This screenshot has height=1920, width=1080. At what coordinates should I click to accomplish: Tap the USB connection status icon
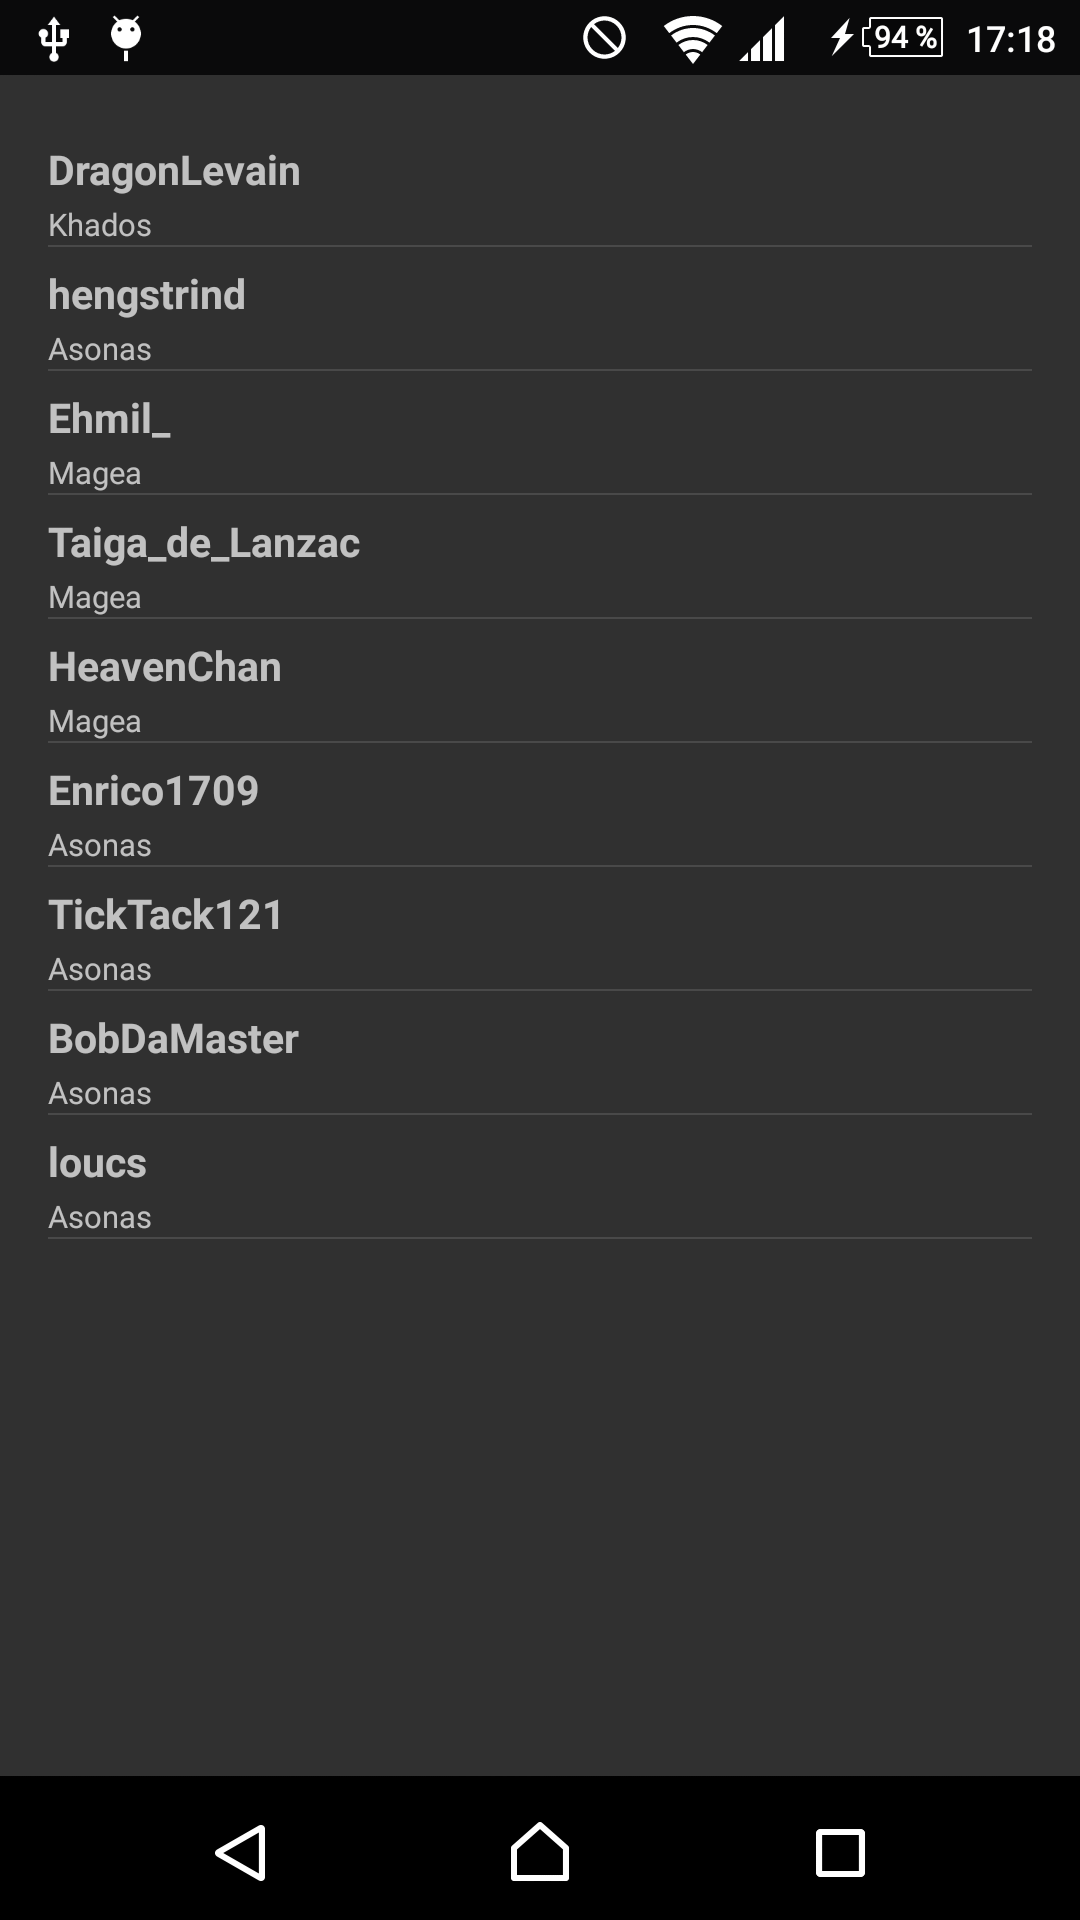coord(54,39)
